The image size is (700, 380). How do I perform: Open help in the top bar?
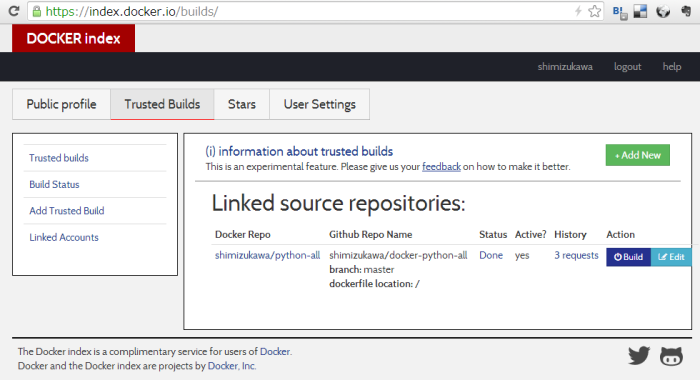[671, 67]
